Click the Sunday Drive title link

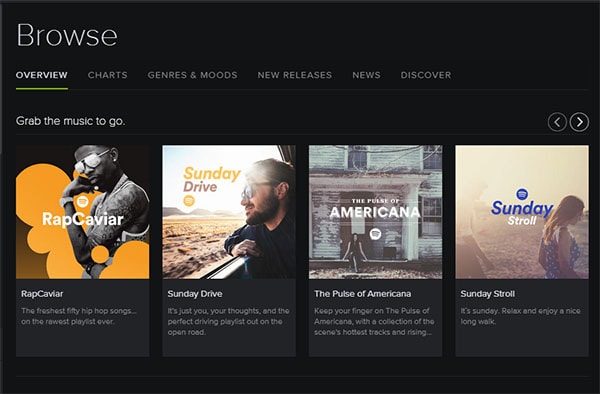[195, 294]
